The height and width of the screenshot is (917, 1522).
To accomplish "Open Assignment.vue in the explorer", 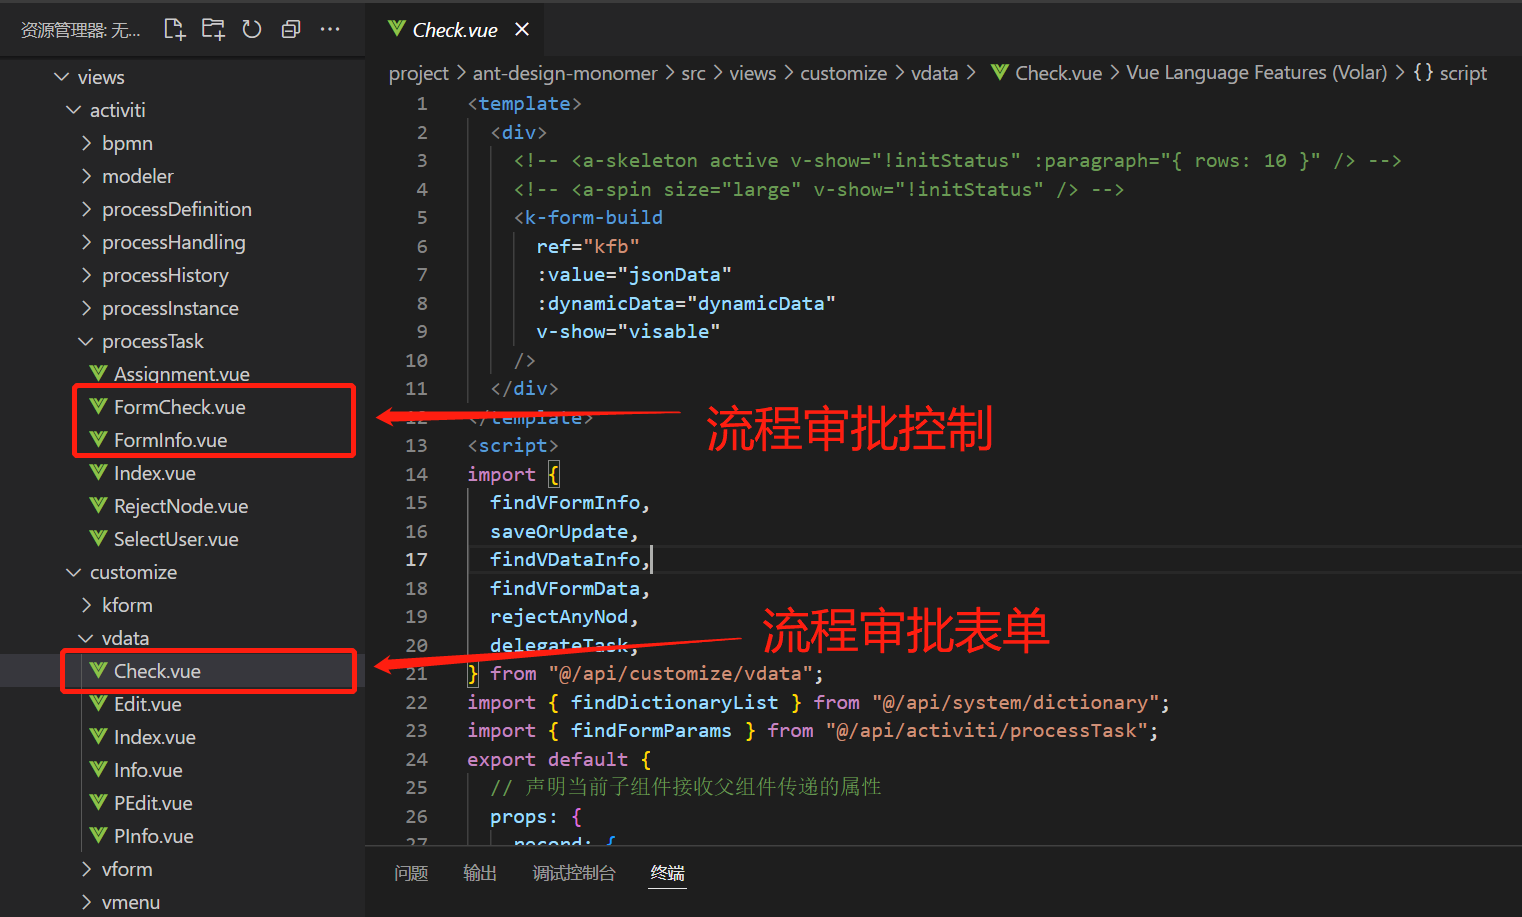I will click(182, 374).
